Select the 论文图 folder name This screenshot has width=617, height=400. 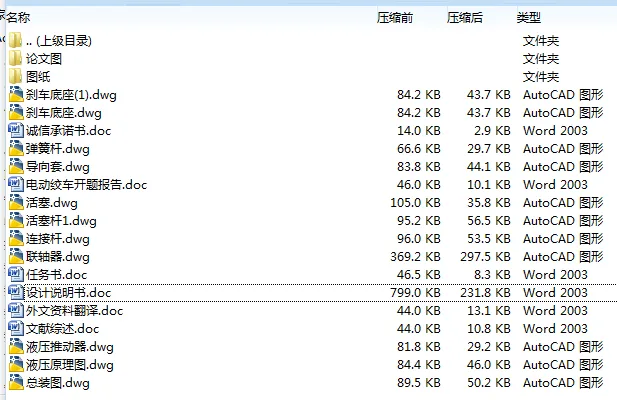44,59
